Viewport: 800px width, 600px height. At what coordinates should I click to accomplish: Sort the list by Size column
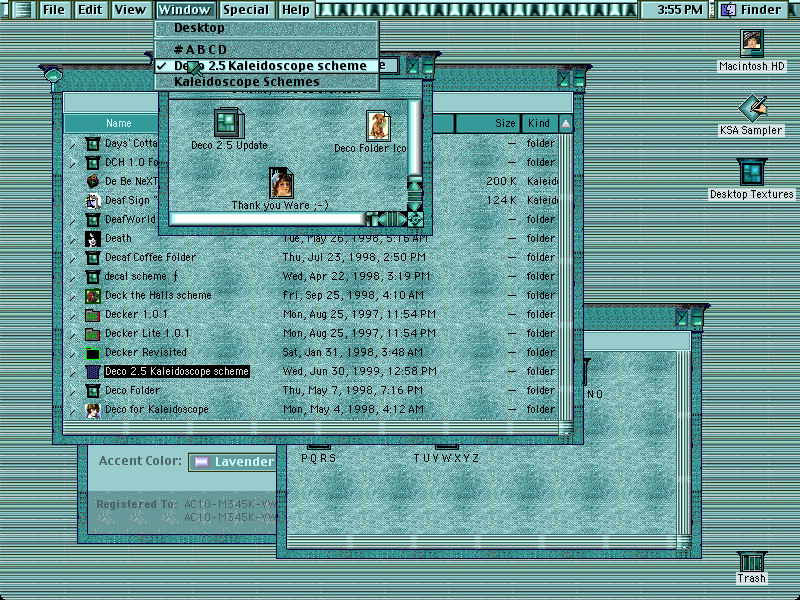click(x=487, y=123)
